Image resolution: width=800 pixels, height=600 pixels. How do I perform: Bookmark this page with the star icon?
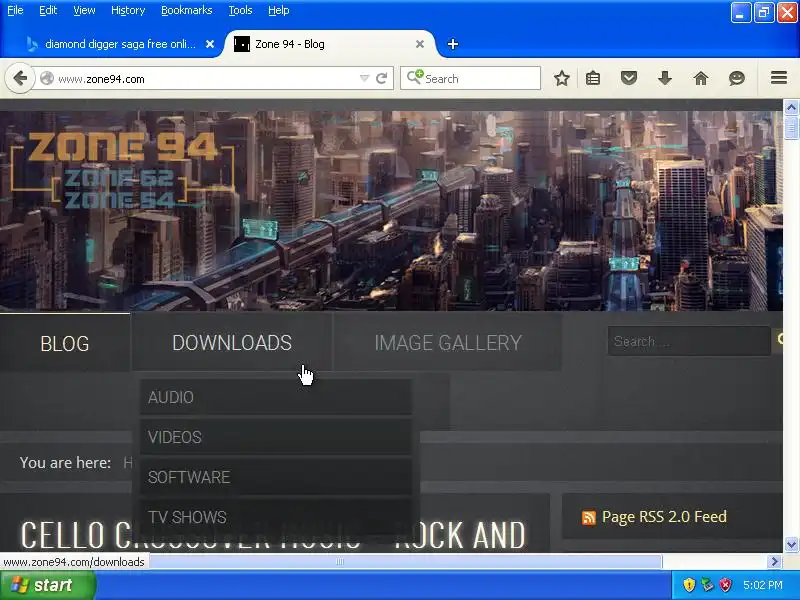coord(561,79)
